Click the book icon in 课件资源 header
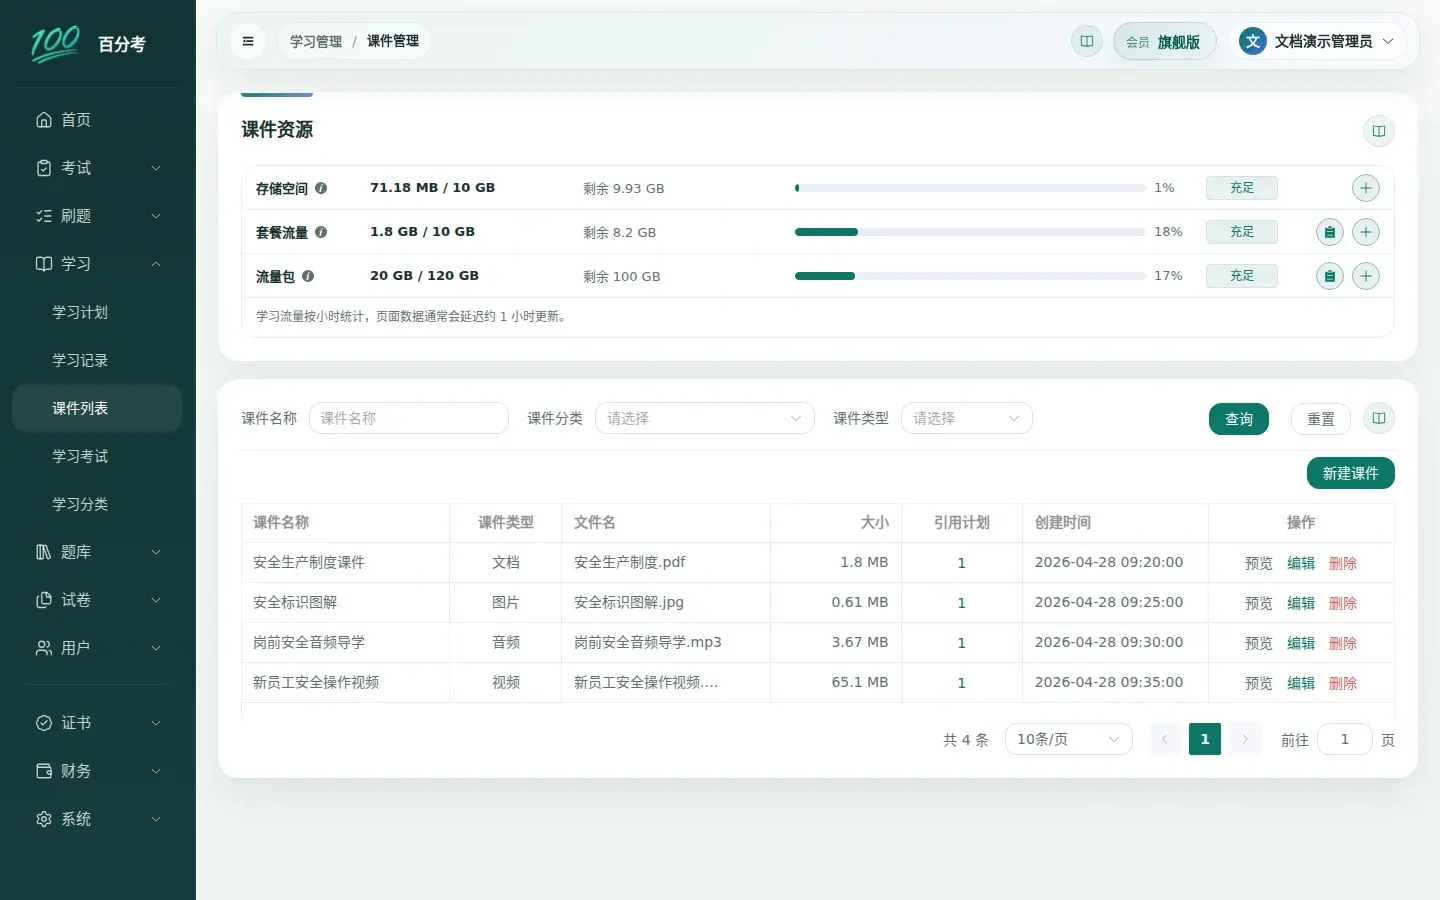Screen dimensions: 1440x900 [x=1379, y=131]
